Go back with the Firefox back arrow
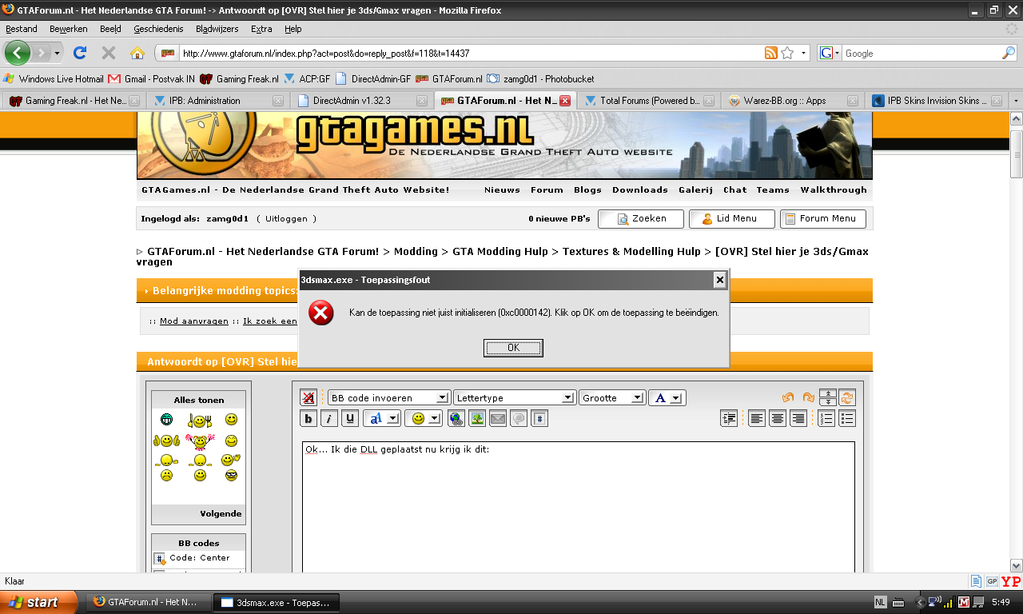The image size is (1023, 614). [x=18, y=53]
